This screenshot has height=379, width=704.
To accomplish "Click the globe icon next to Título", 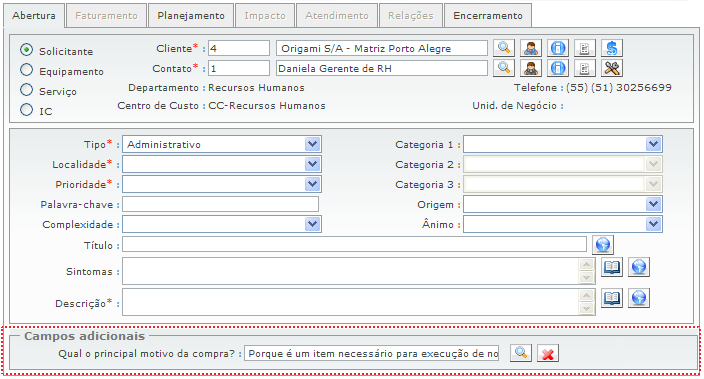I will (603, 245).
